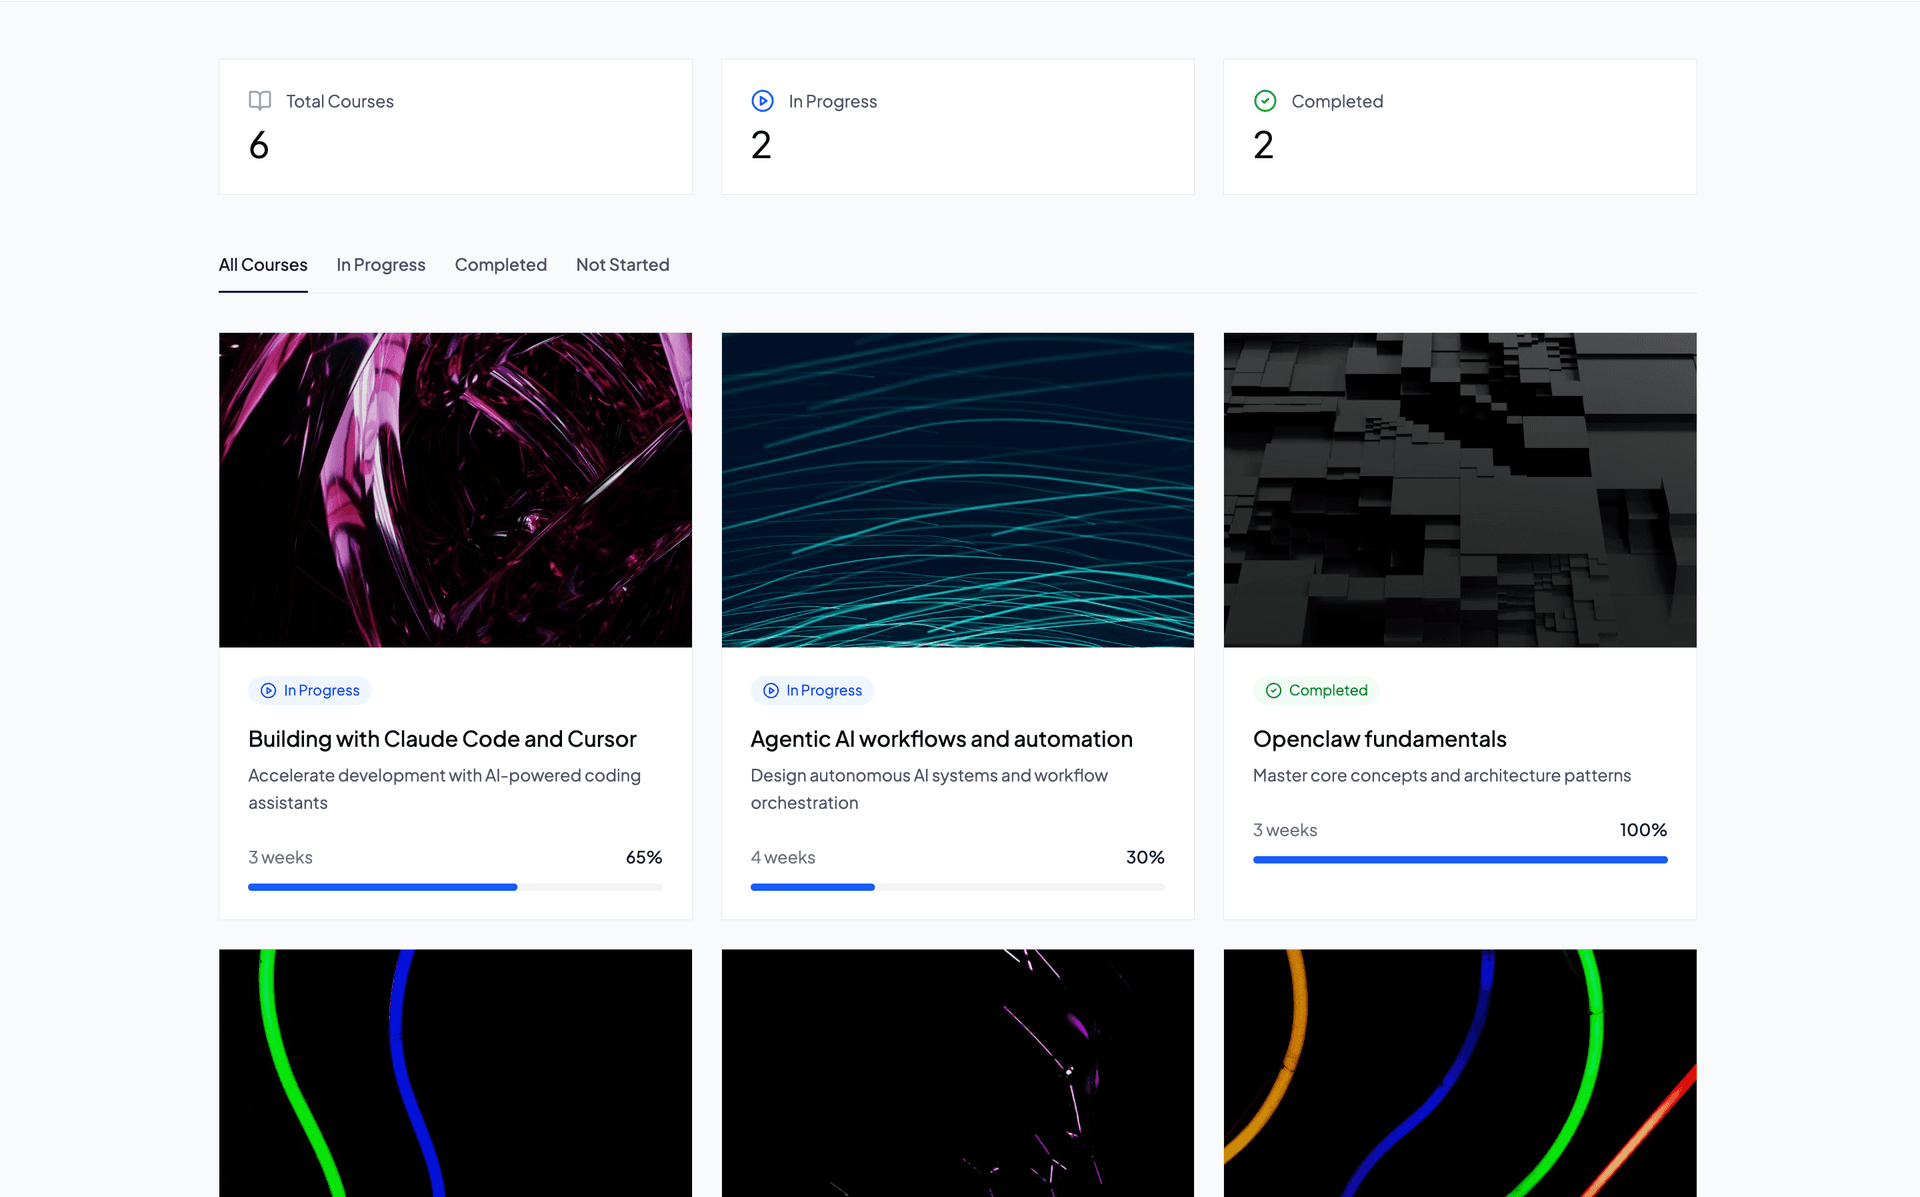The image size is (1920, 1197).
Task: Open the In Progress tab
Action: 381,265
